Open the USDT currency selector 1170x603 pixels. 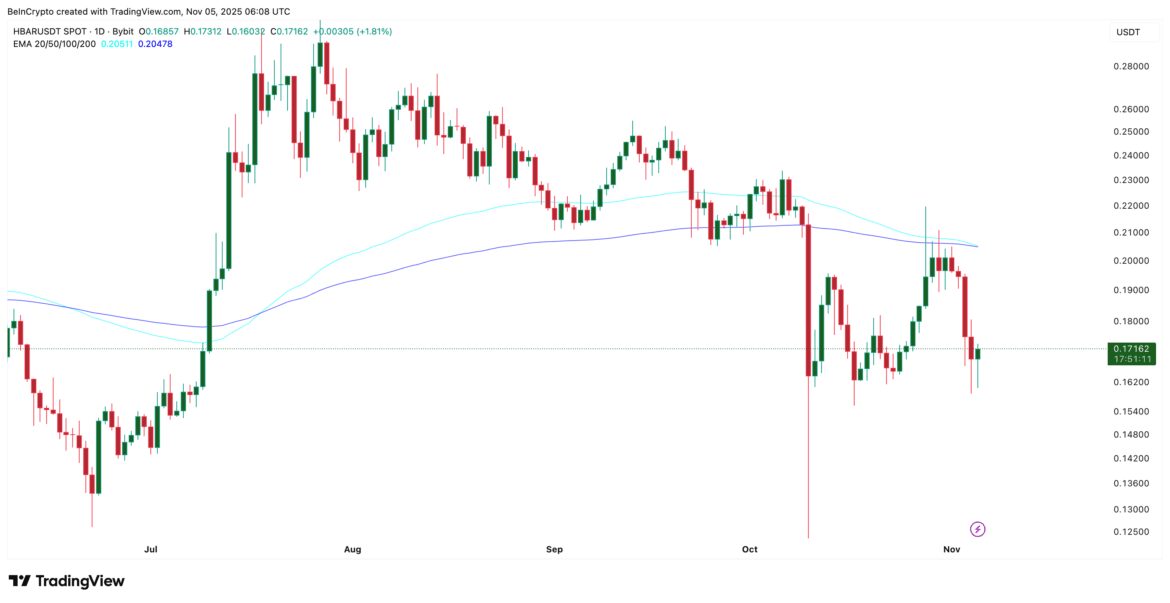pos(1128,33)
